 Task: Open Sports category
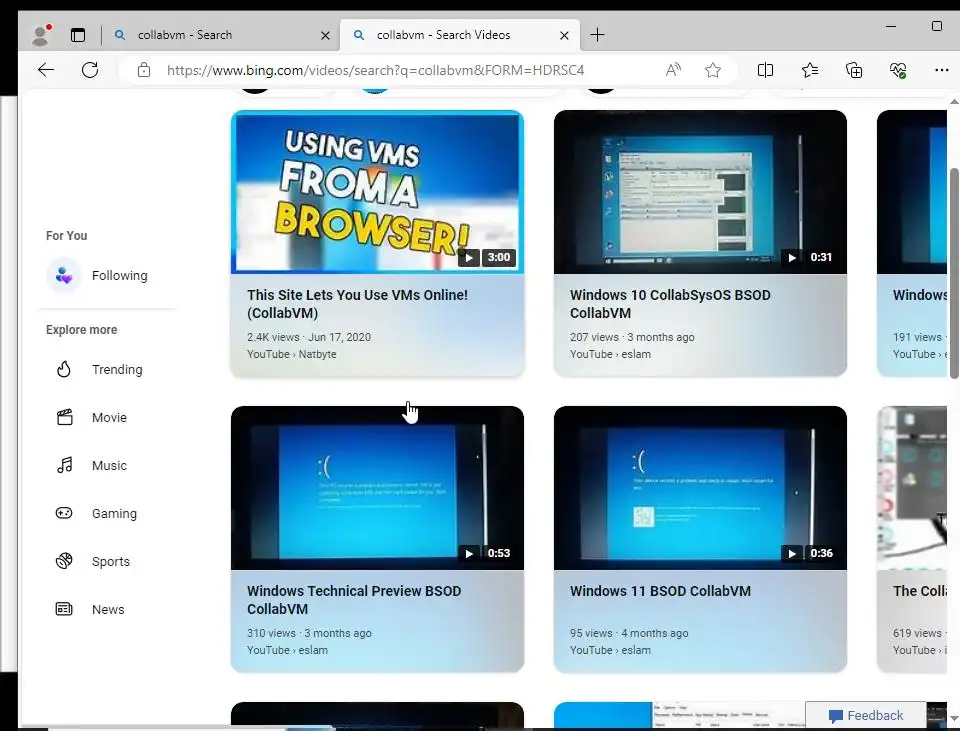click(x=110, y=561)
